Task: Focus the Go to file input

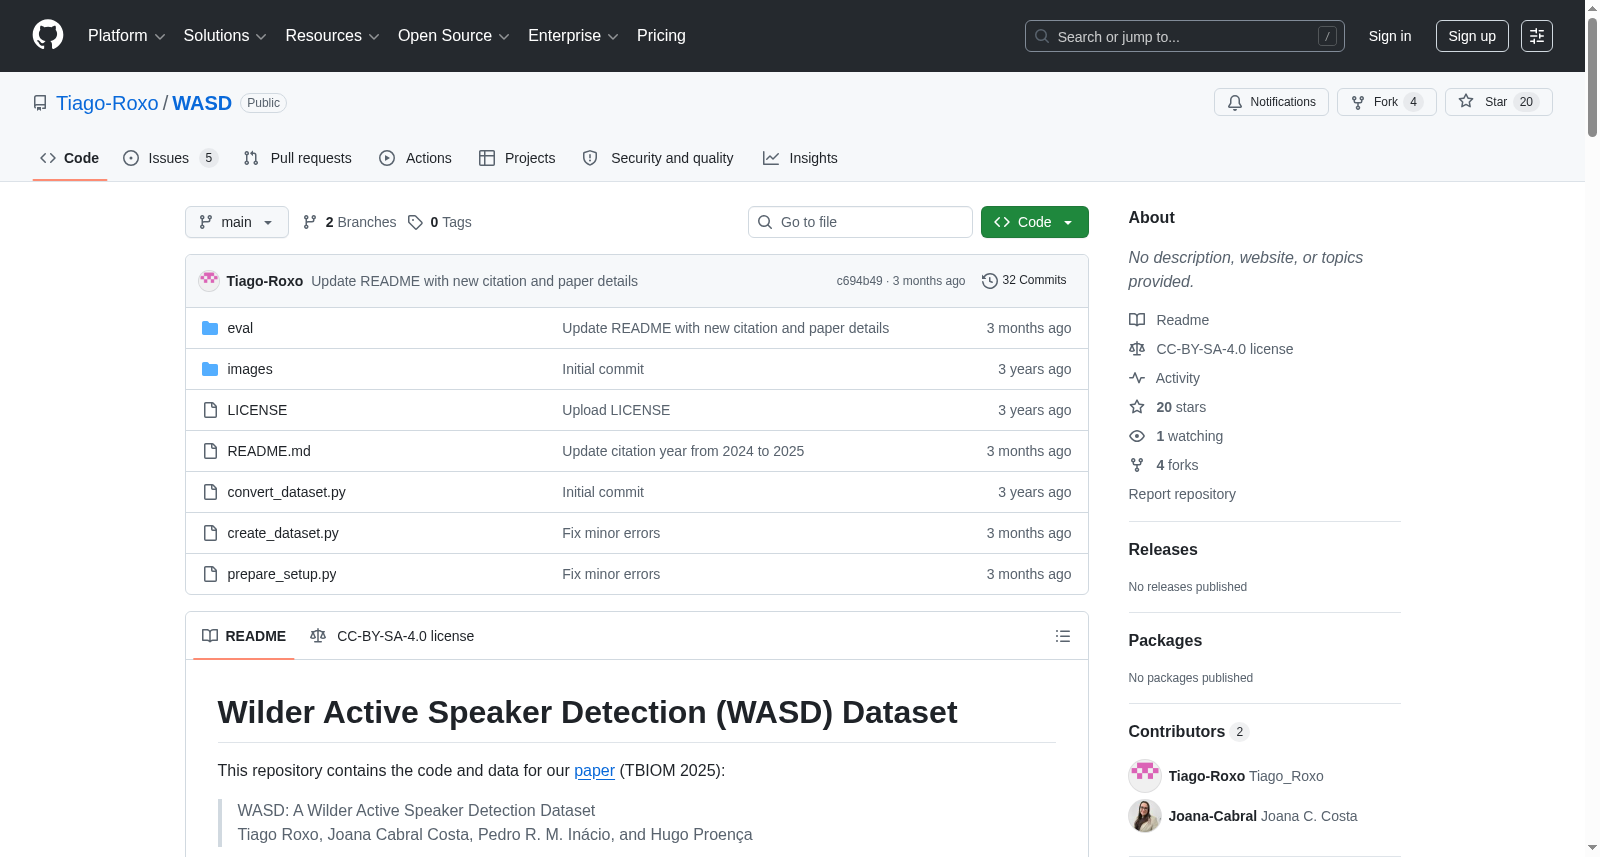Action: (860, 222)
